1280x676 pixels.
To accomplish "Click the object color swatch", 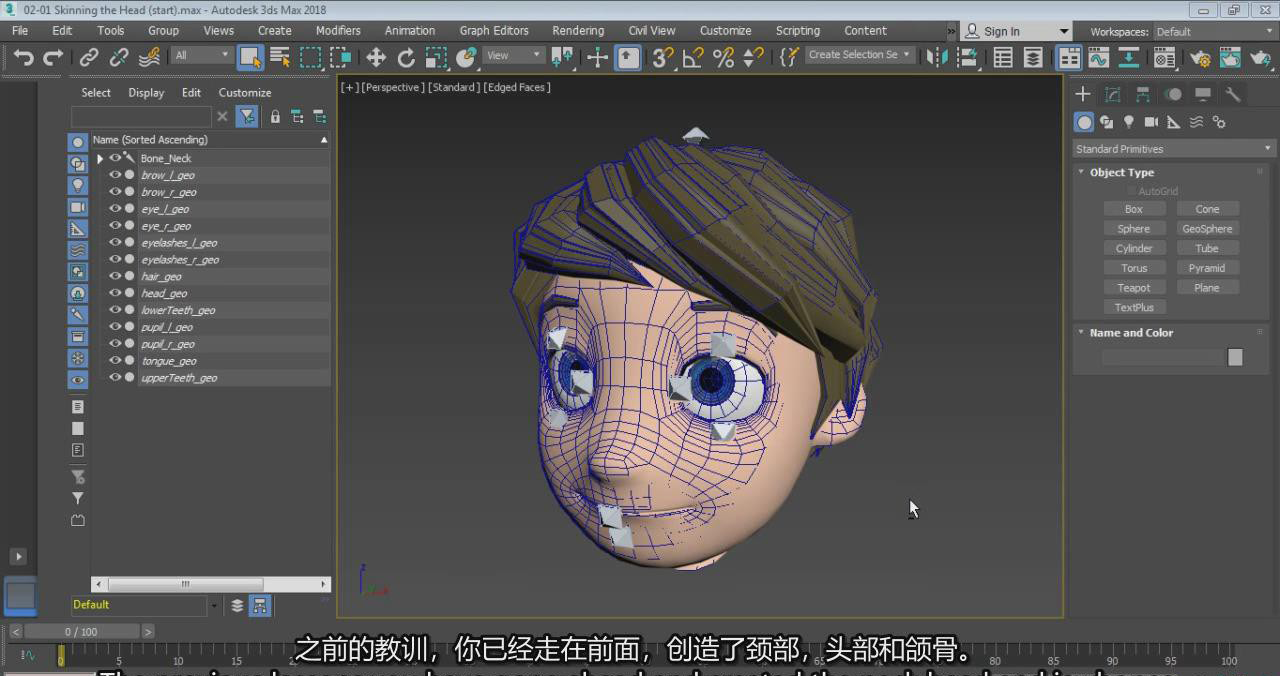I will [x=1235, y=357].
